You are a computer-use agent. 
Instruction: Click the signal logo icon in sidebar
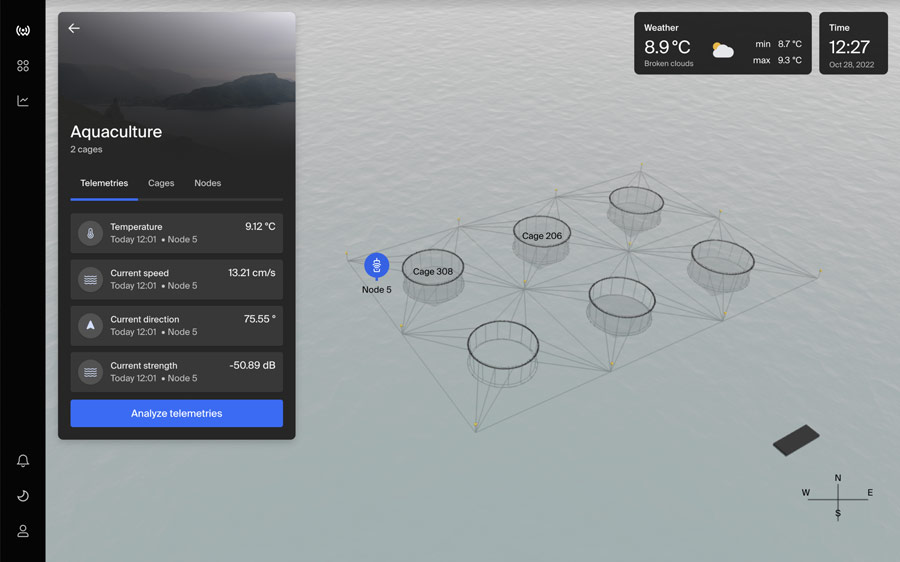23,30
